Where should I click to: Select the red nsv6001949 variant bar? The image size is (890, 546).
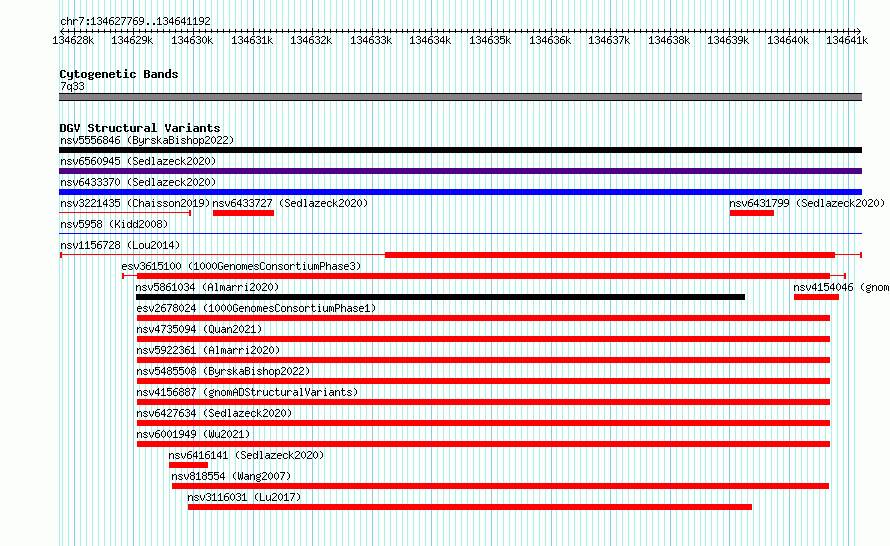[x=484, y=444]
